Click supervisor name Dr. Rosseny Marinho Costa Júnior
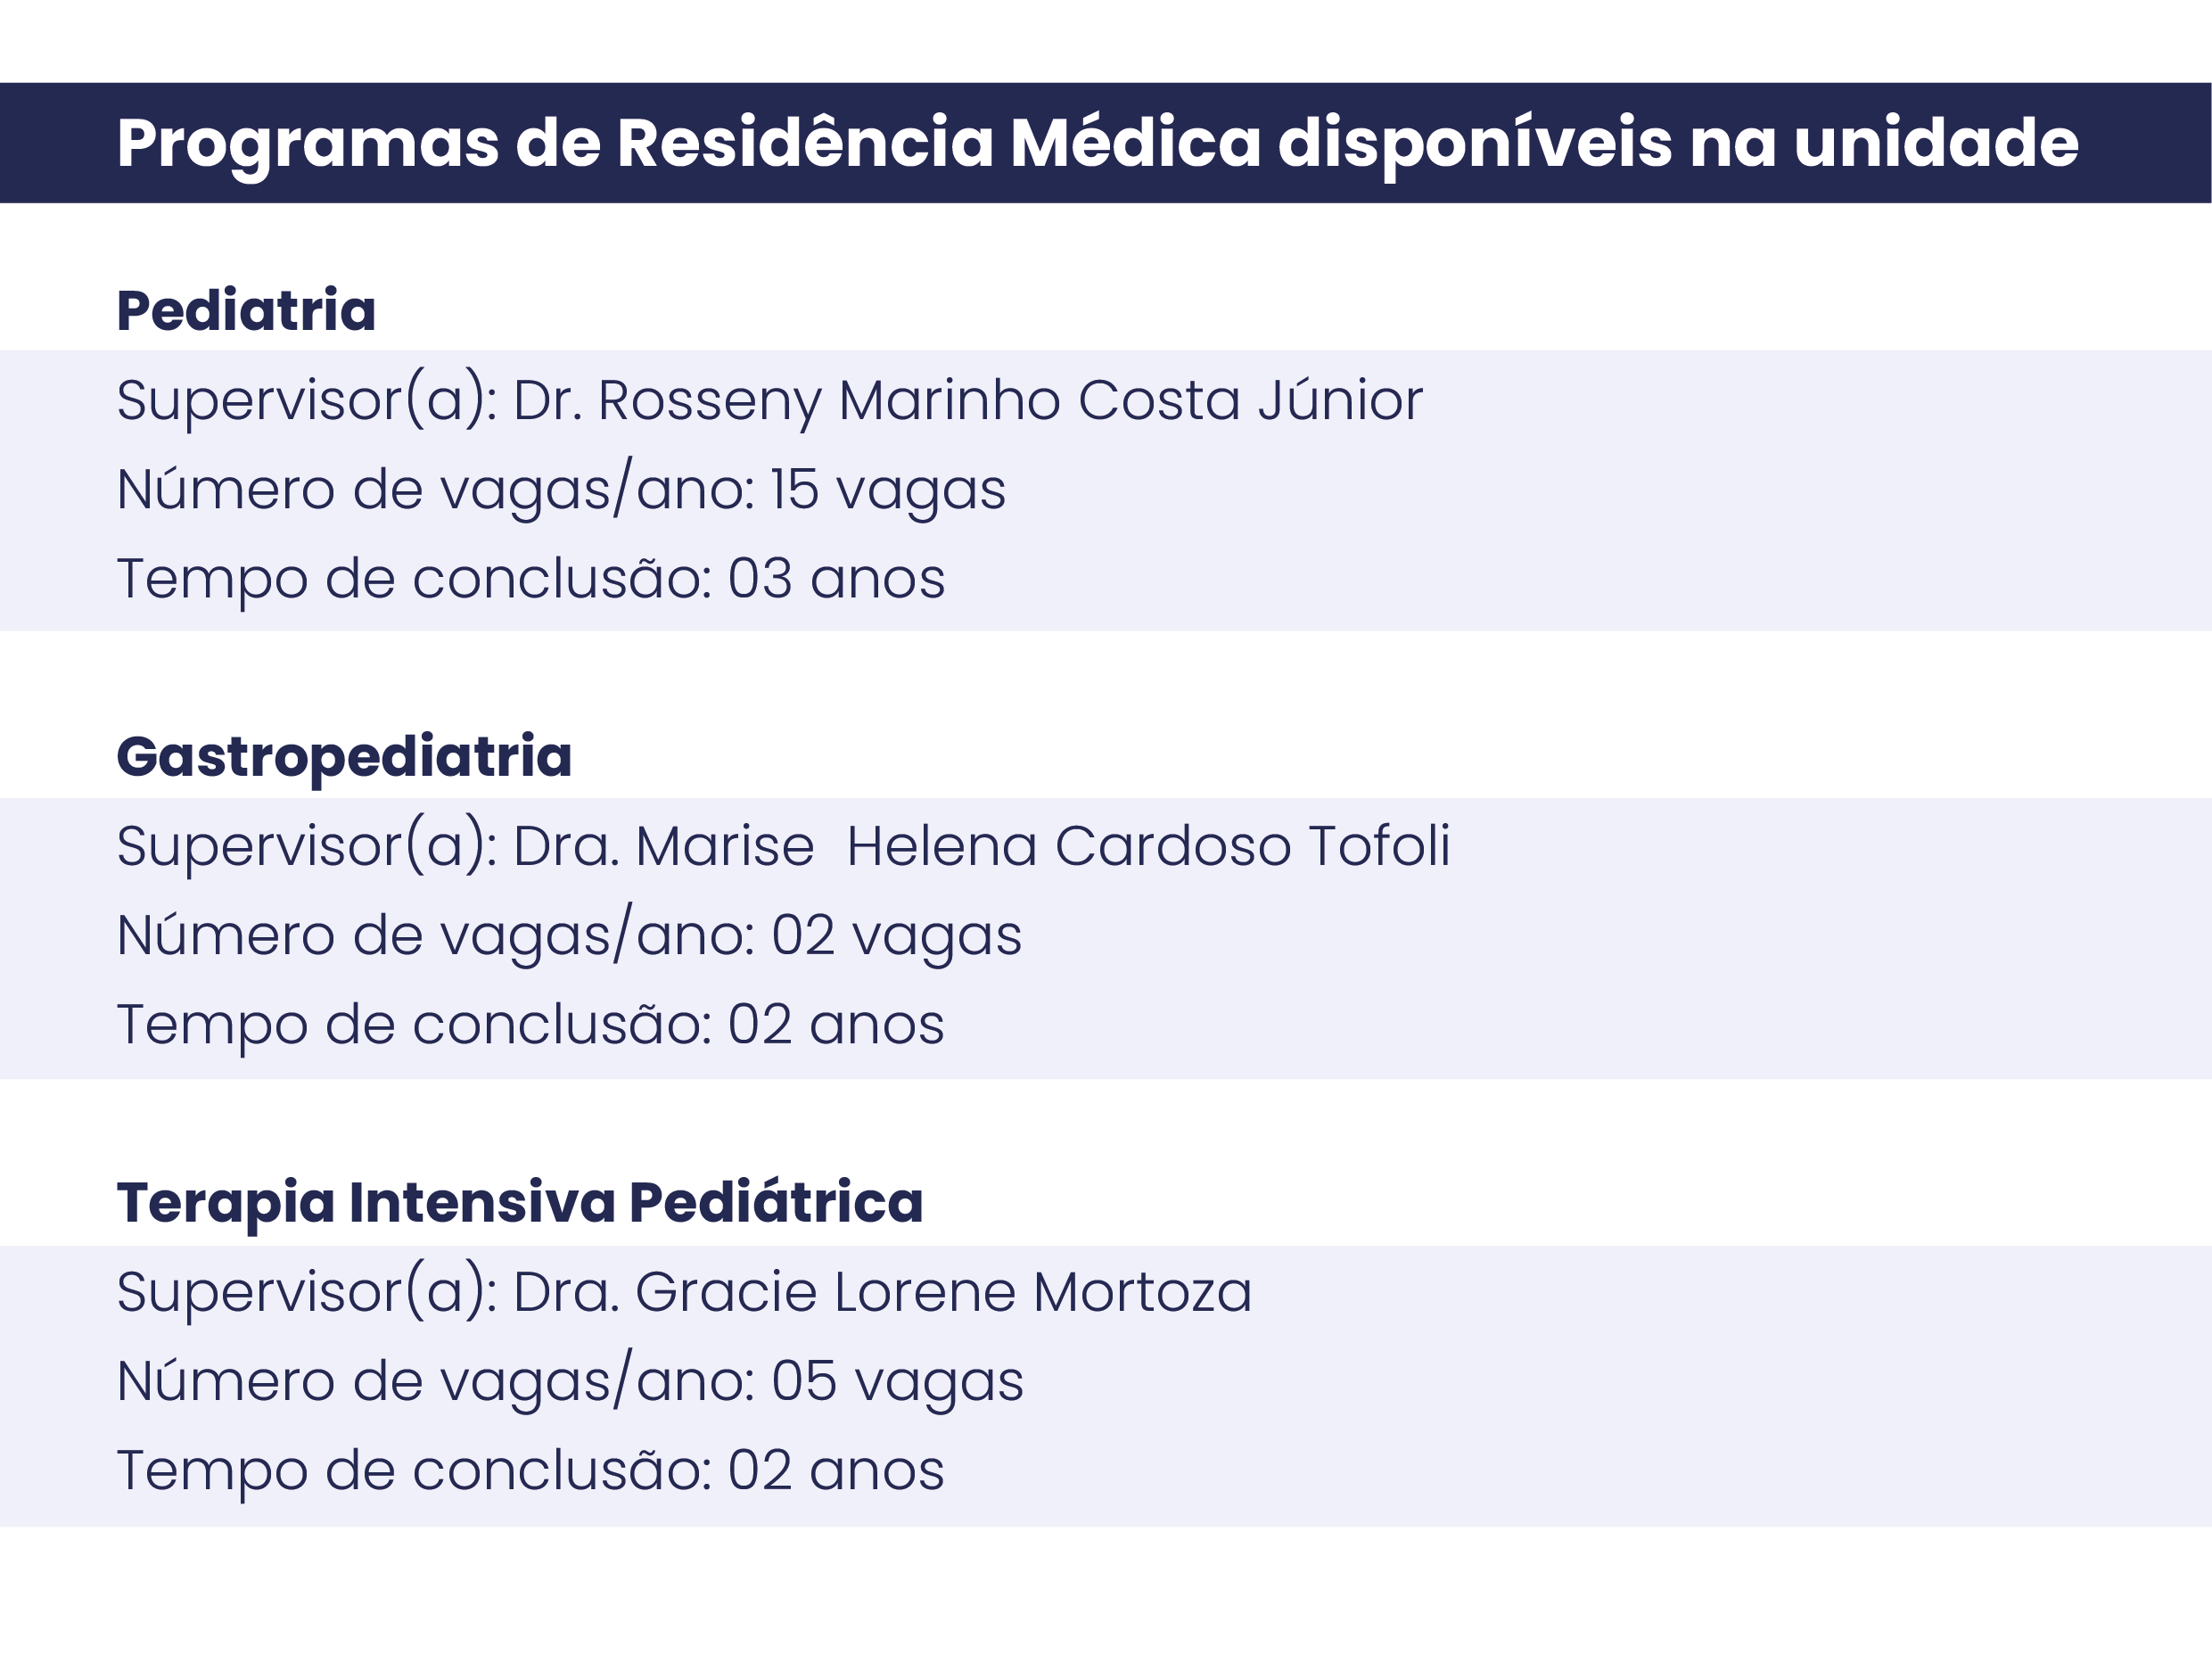The width and height of the screenshot is (2212, 1672). tap(967, 400)
